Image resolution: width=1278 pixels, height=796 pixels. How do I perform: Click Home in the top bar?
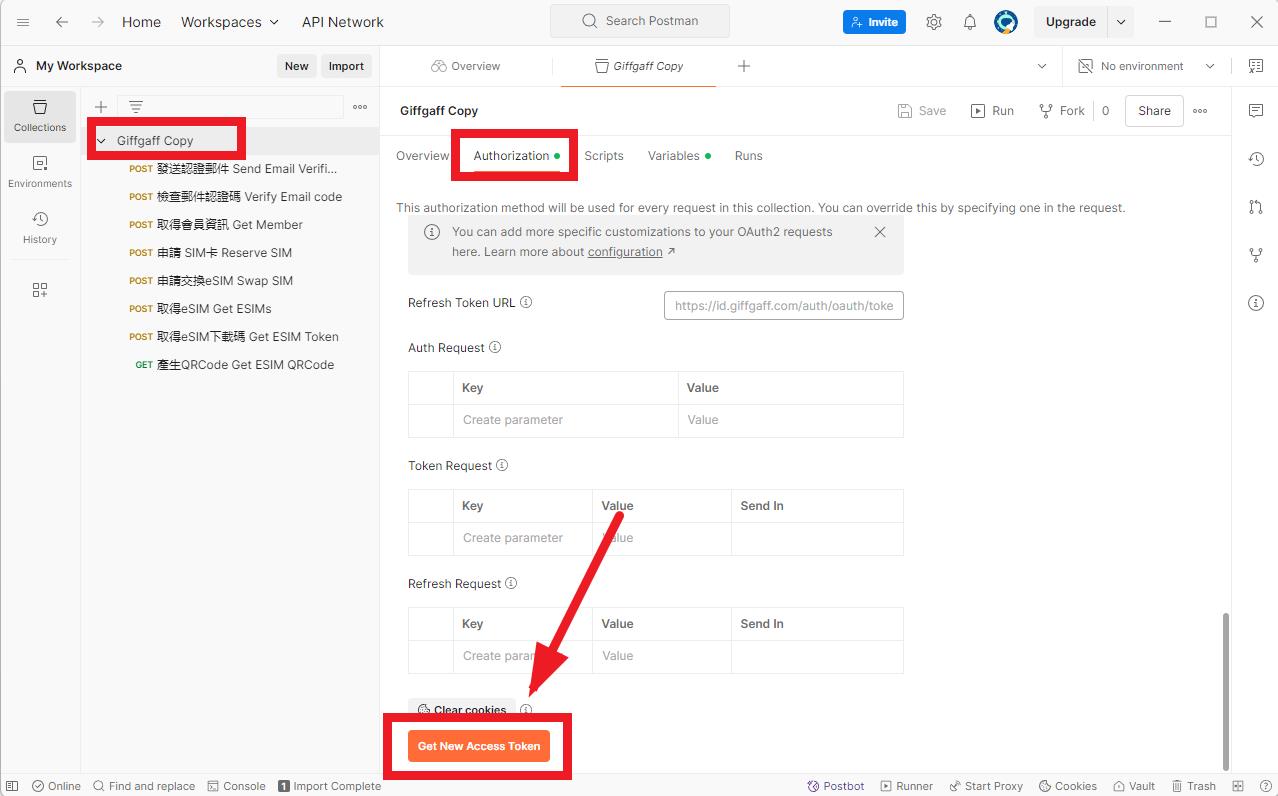141,22
